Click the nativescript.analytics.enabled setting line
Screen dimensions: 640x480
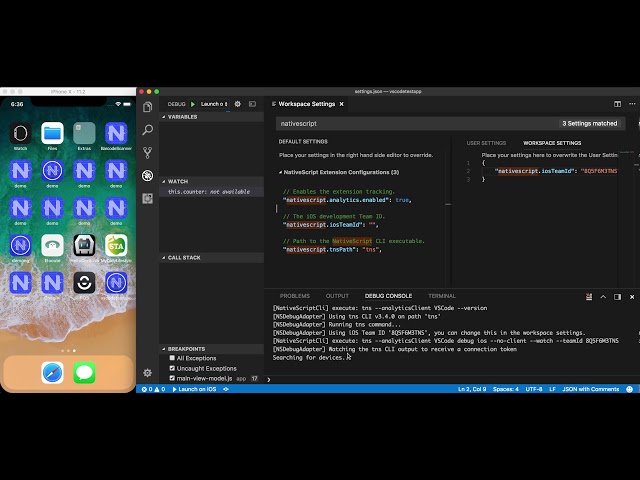coord(347,200)
